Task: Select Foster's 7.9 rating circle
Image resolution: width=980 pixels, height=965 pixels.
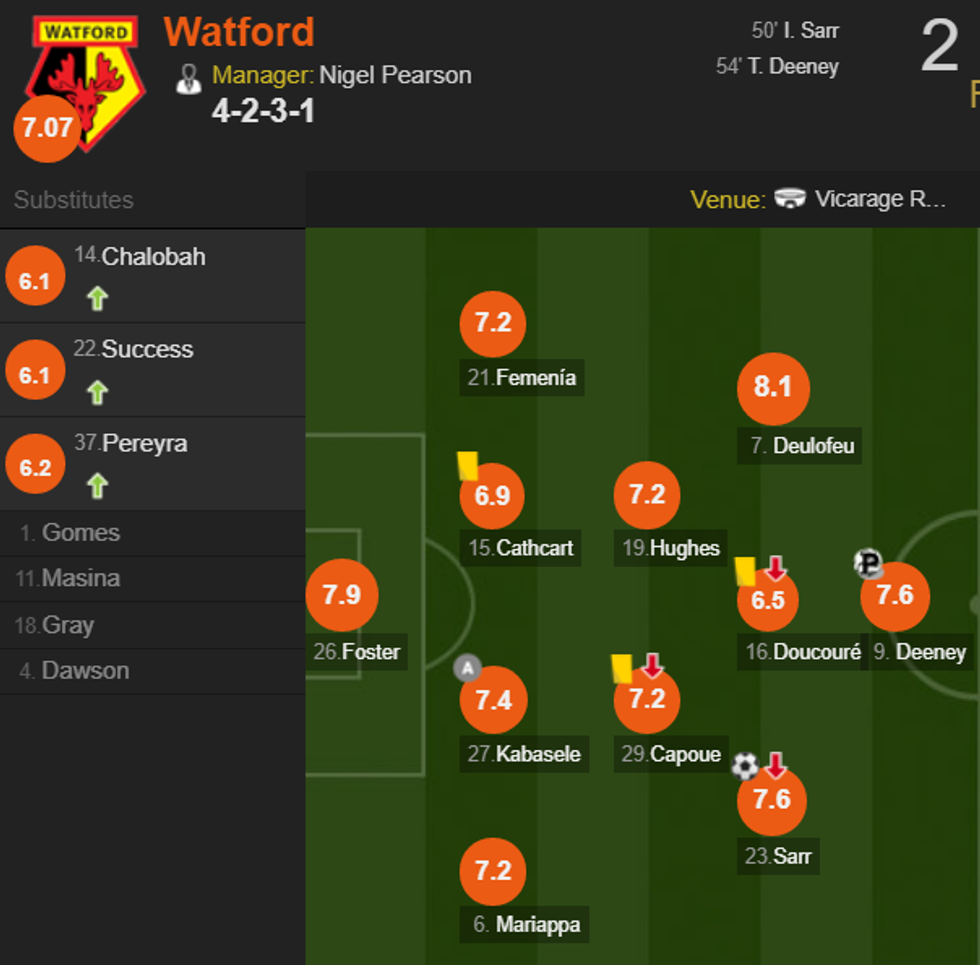Action: pyautogui.click(x=341, y=595)
